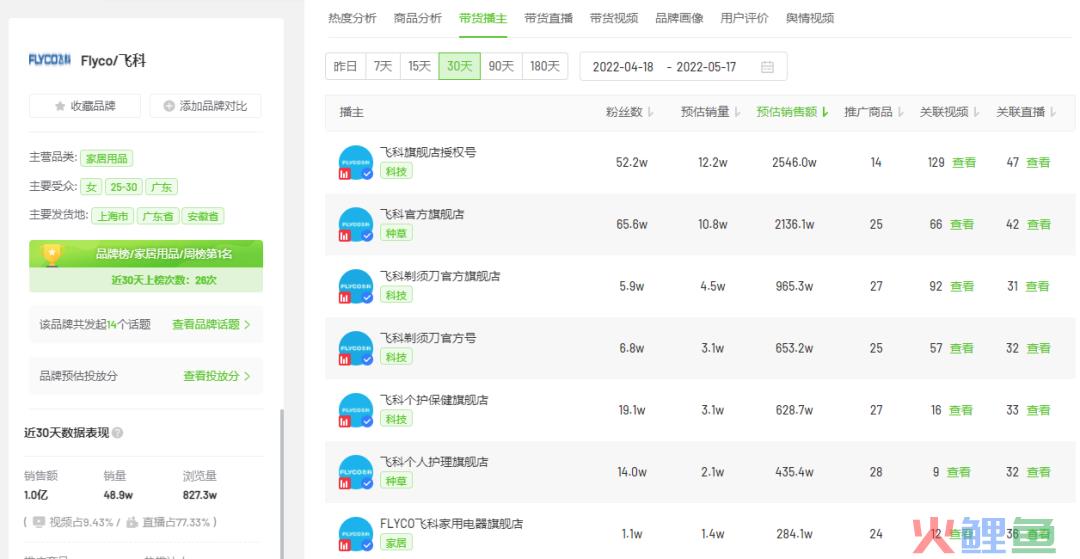
Task: Click the plus icon in 添加品牌对比
Action: tap(169, 106)
